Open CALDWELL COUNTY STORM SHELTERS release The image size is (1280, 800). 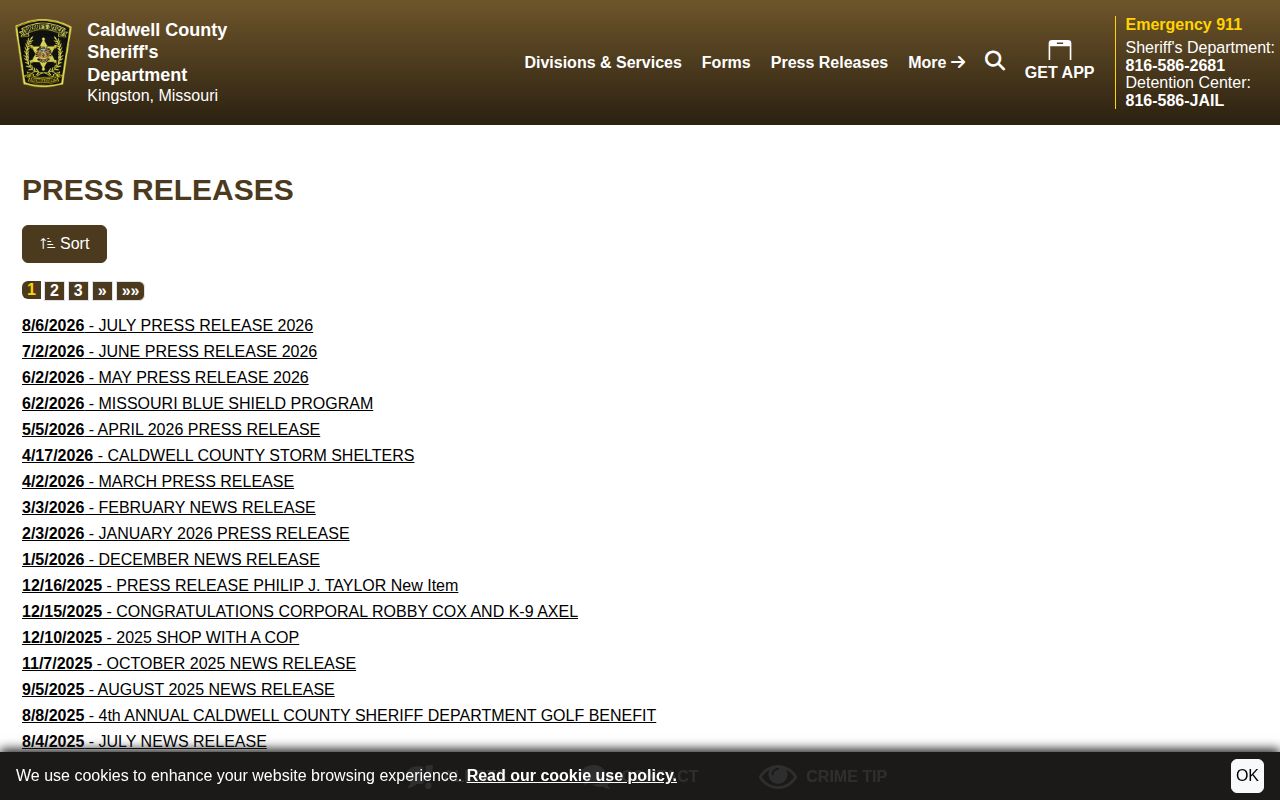(x=218, y=455)
